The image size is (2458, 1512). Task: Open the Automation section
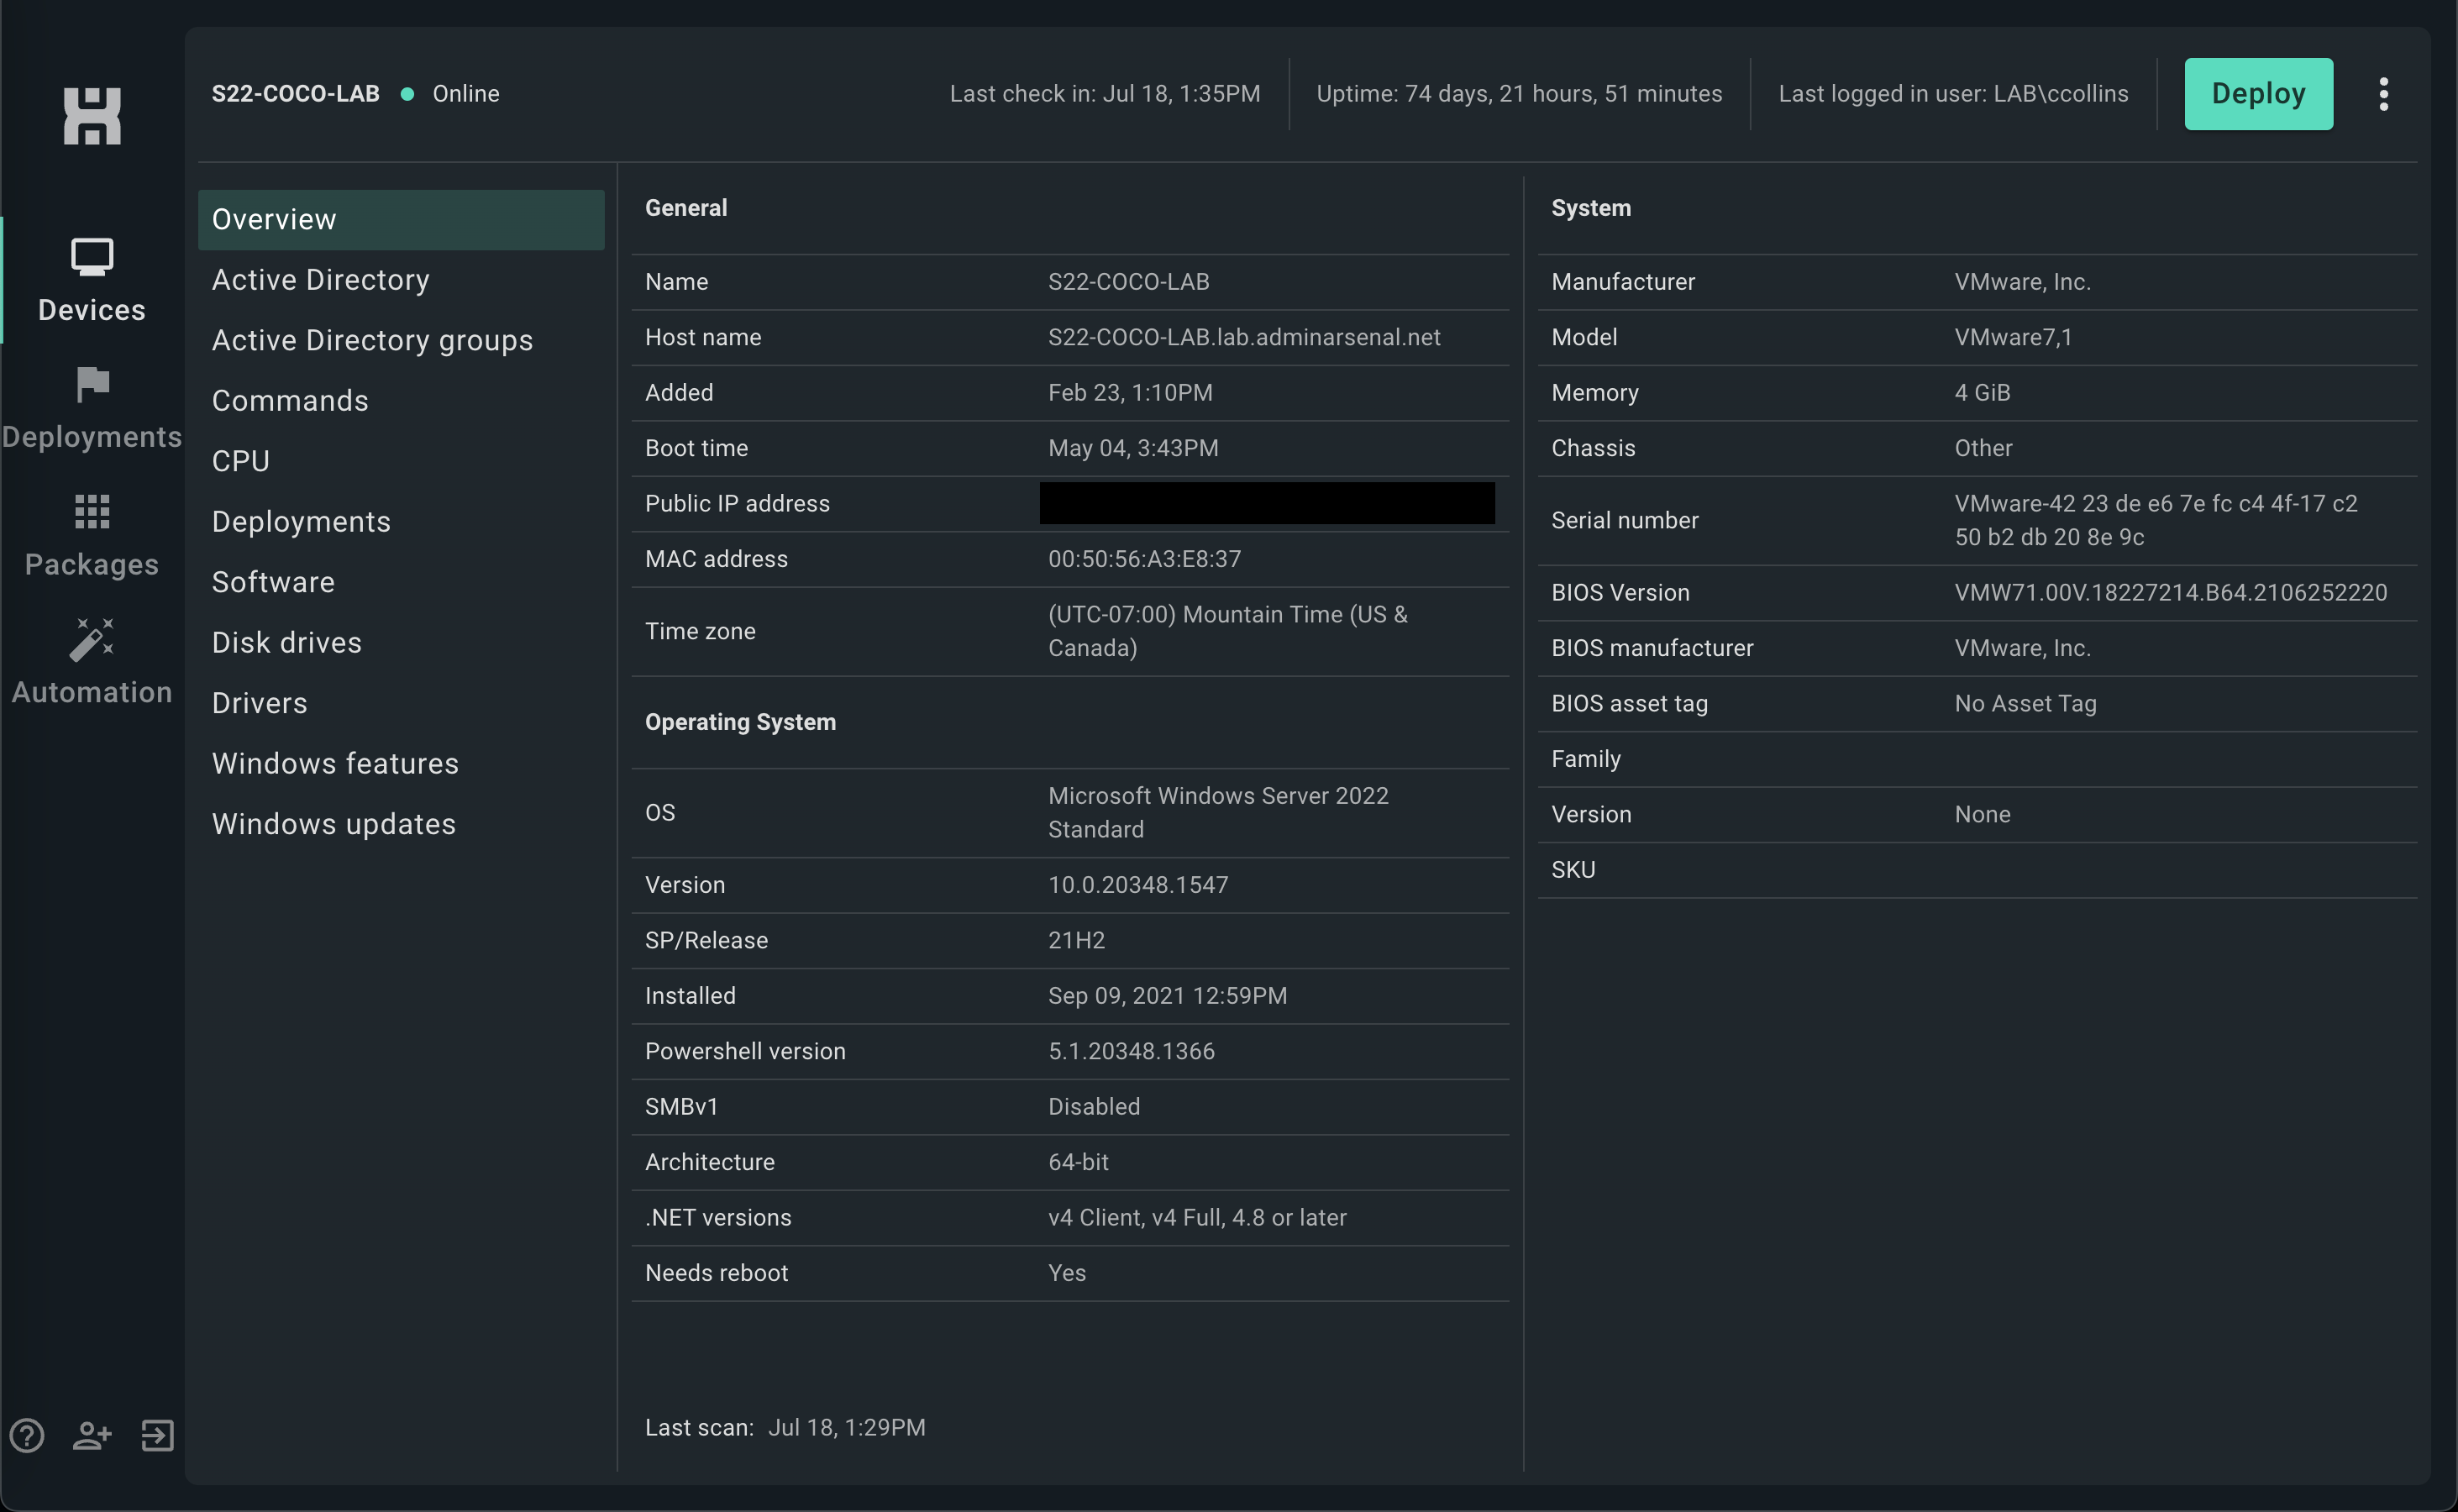pos(91,661)
